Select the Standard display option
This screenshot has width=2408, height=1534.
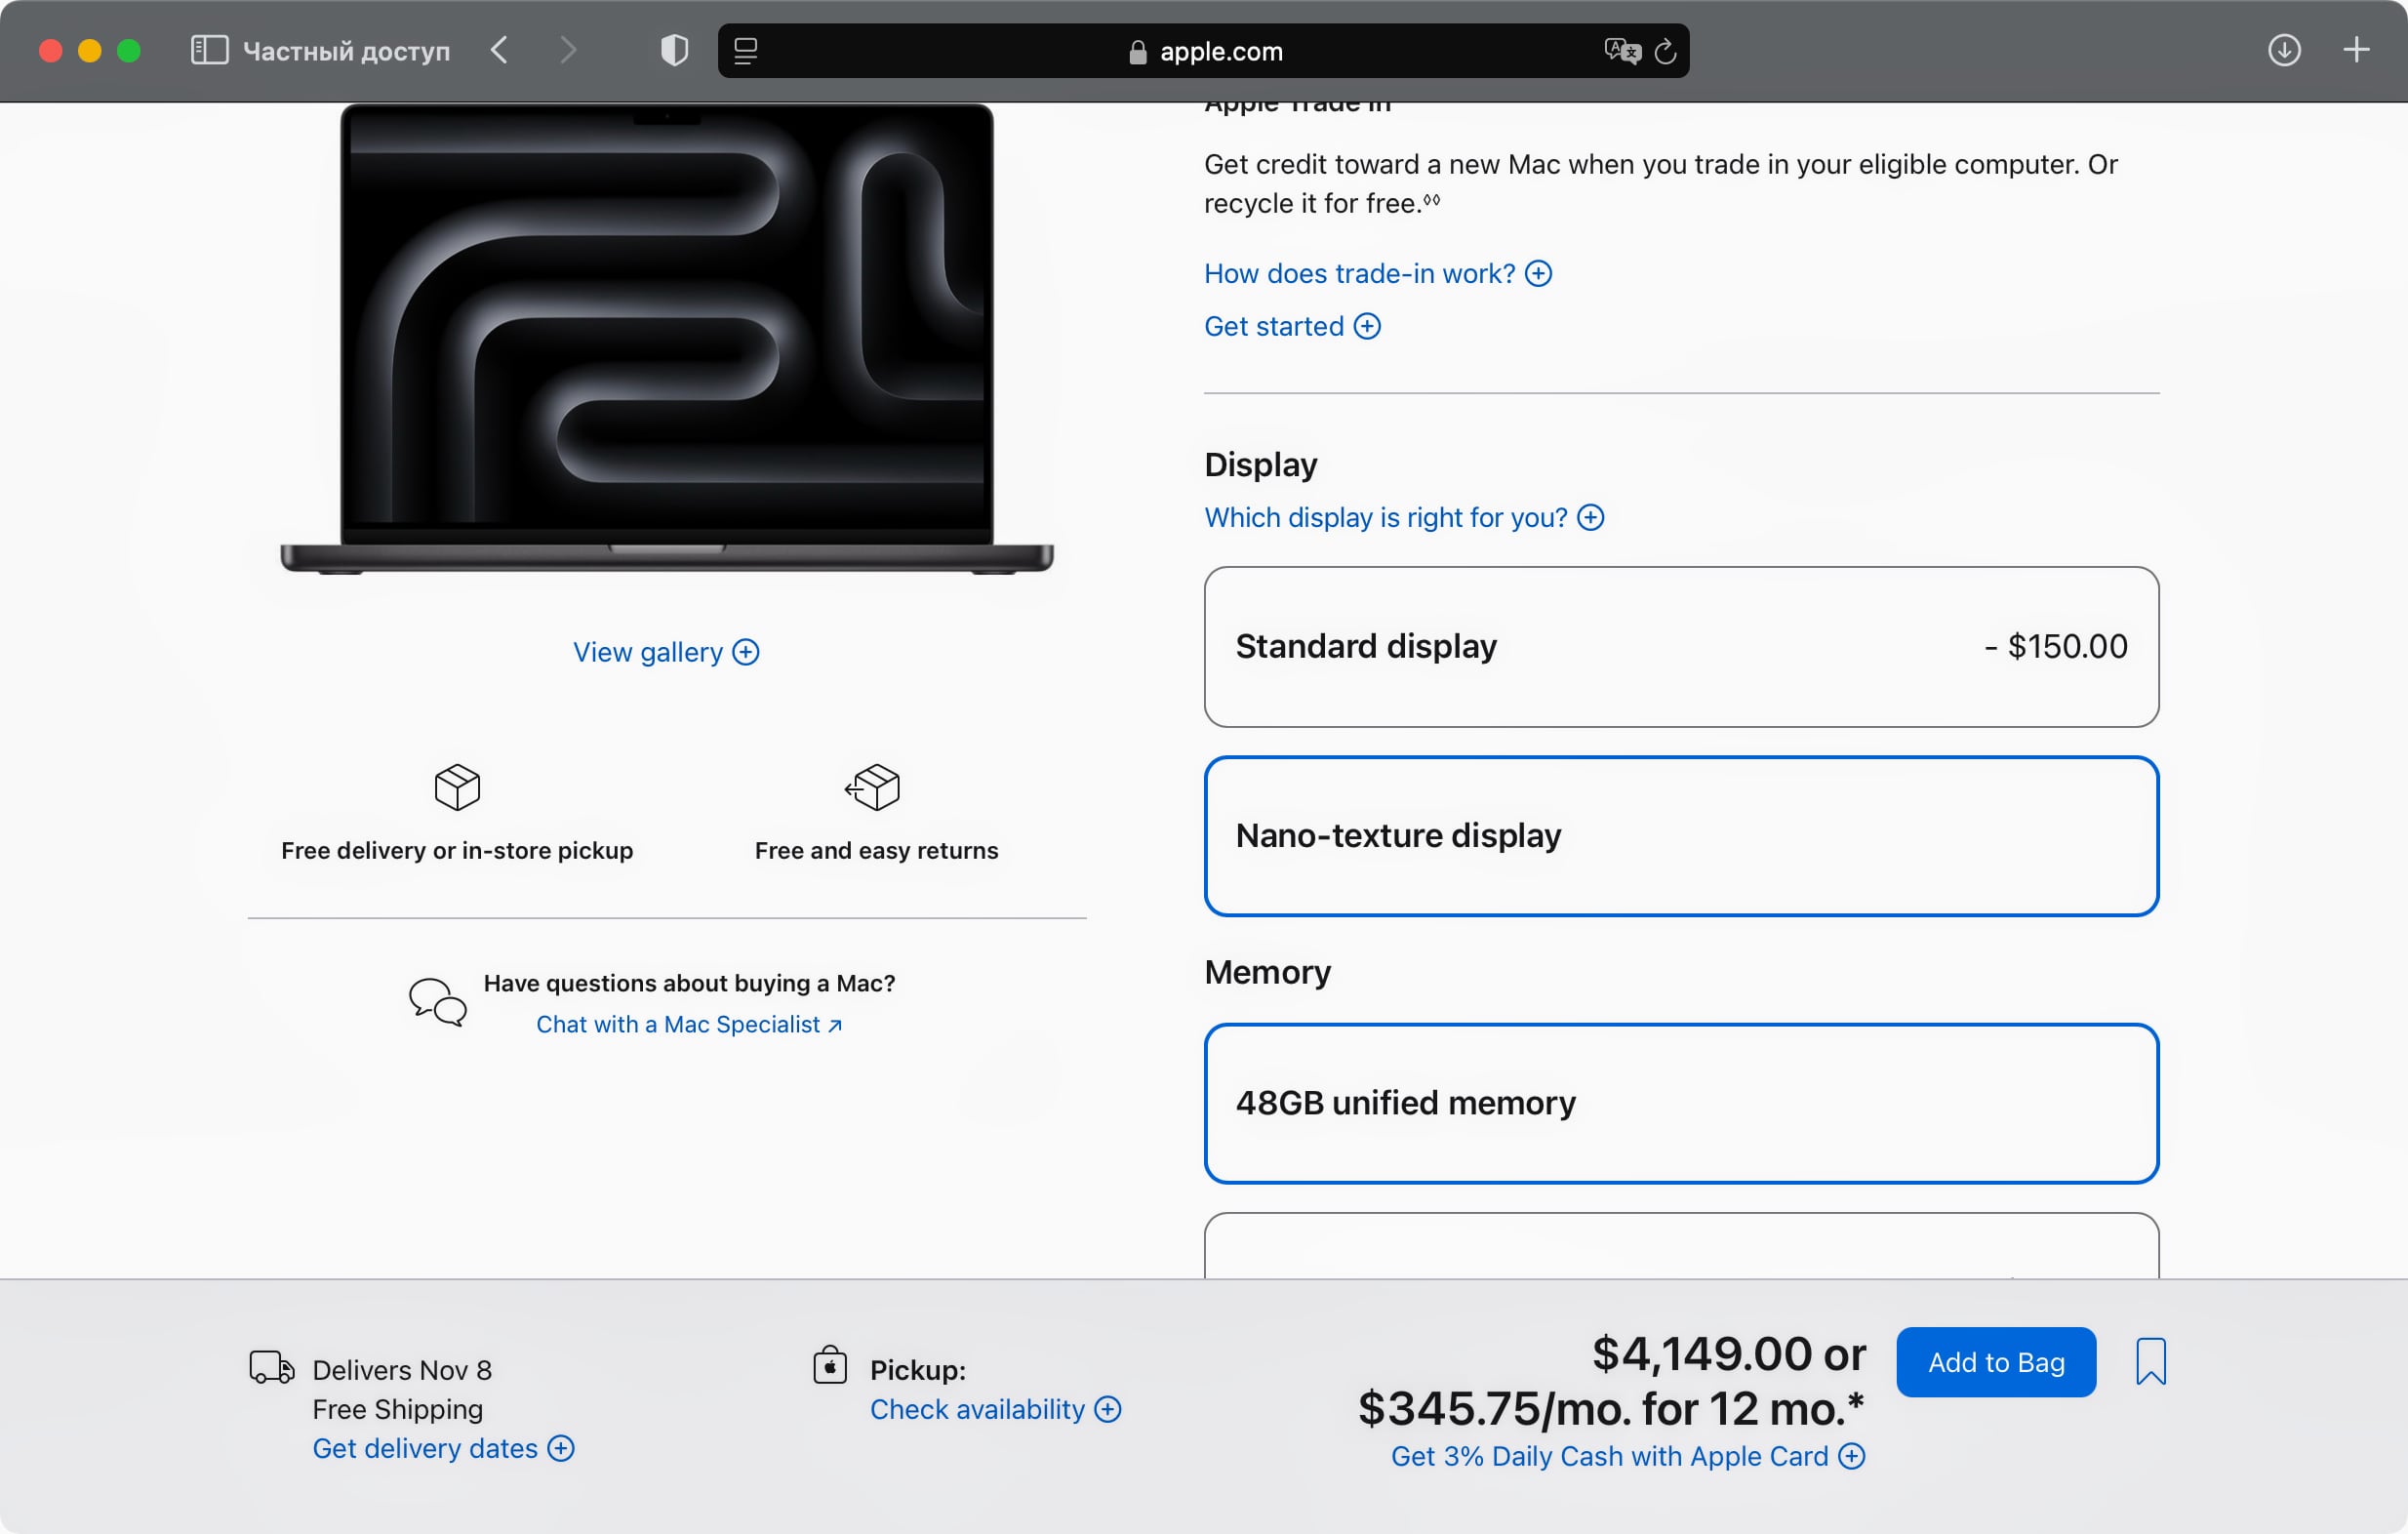point(1681,647)
